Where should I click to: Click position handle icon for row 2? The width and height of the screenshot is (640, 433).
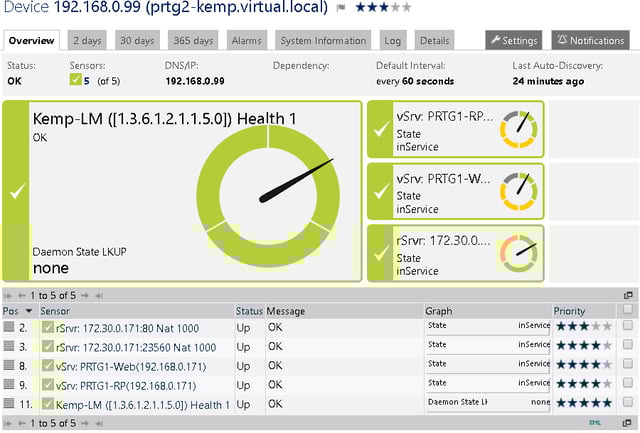pos(9,326)
